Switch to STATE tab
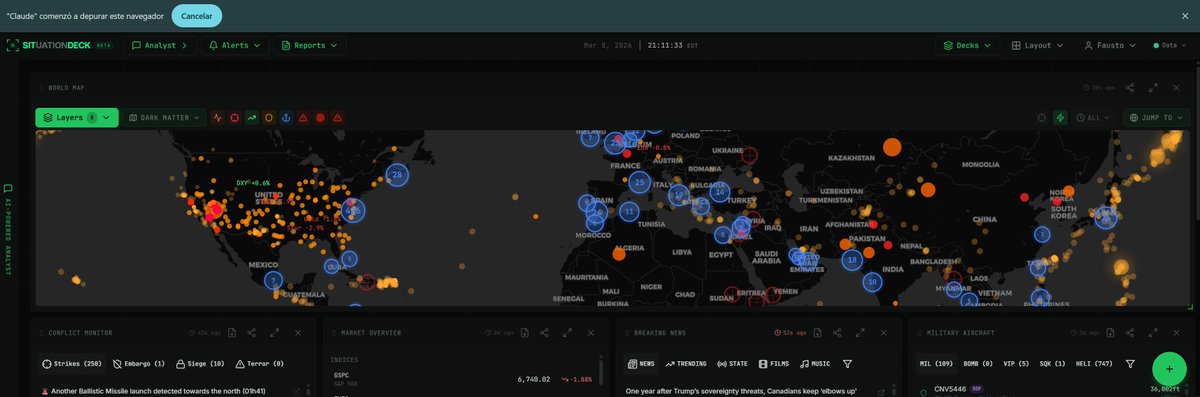Screen dimensions: 1200x397 (733, 364)
